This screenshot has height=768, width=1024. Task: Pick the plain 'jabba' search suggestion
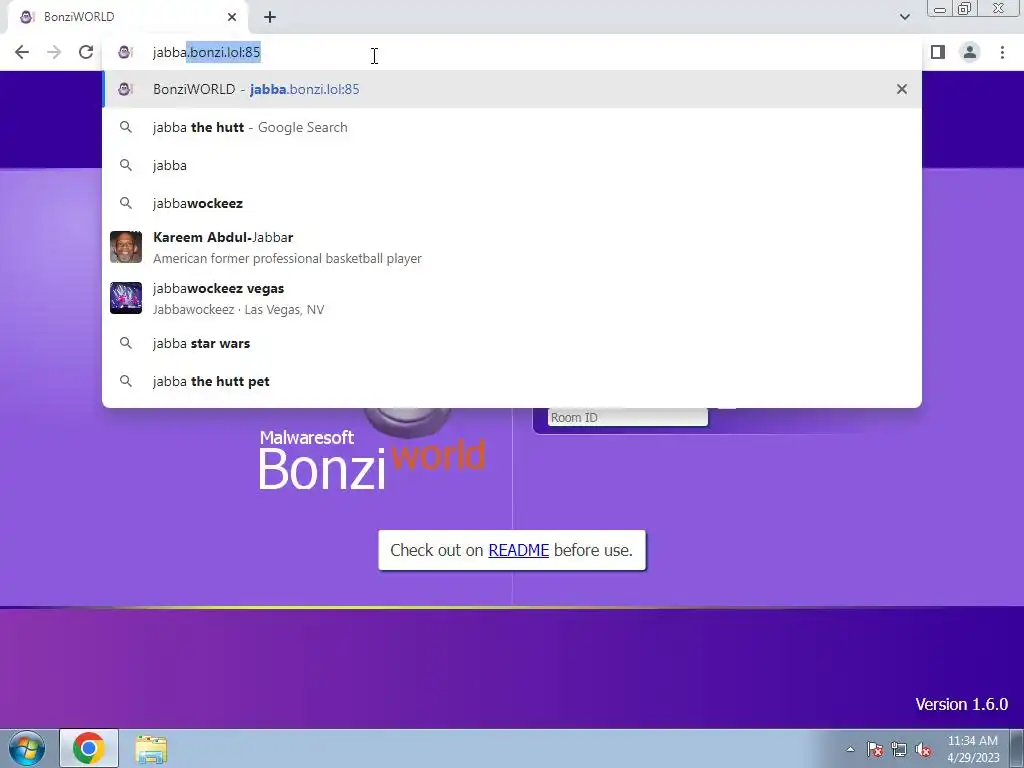click(512, 165)
